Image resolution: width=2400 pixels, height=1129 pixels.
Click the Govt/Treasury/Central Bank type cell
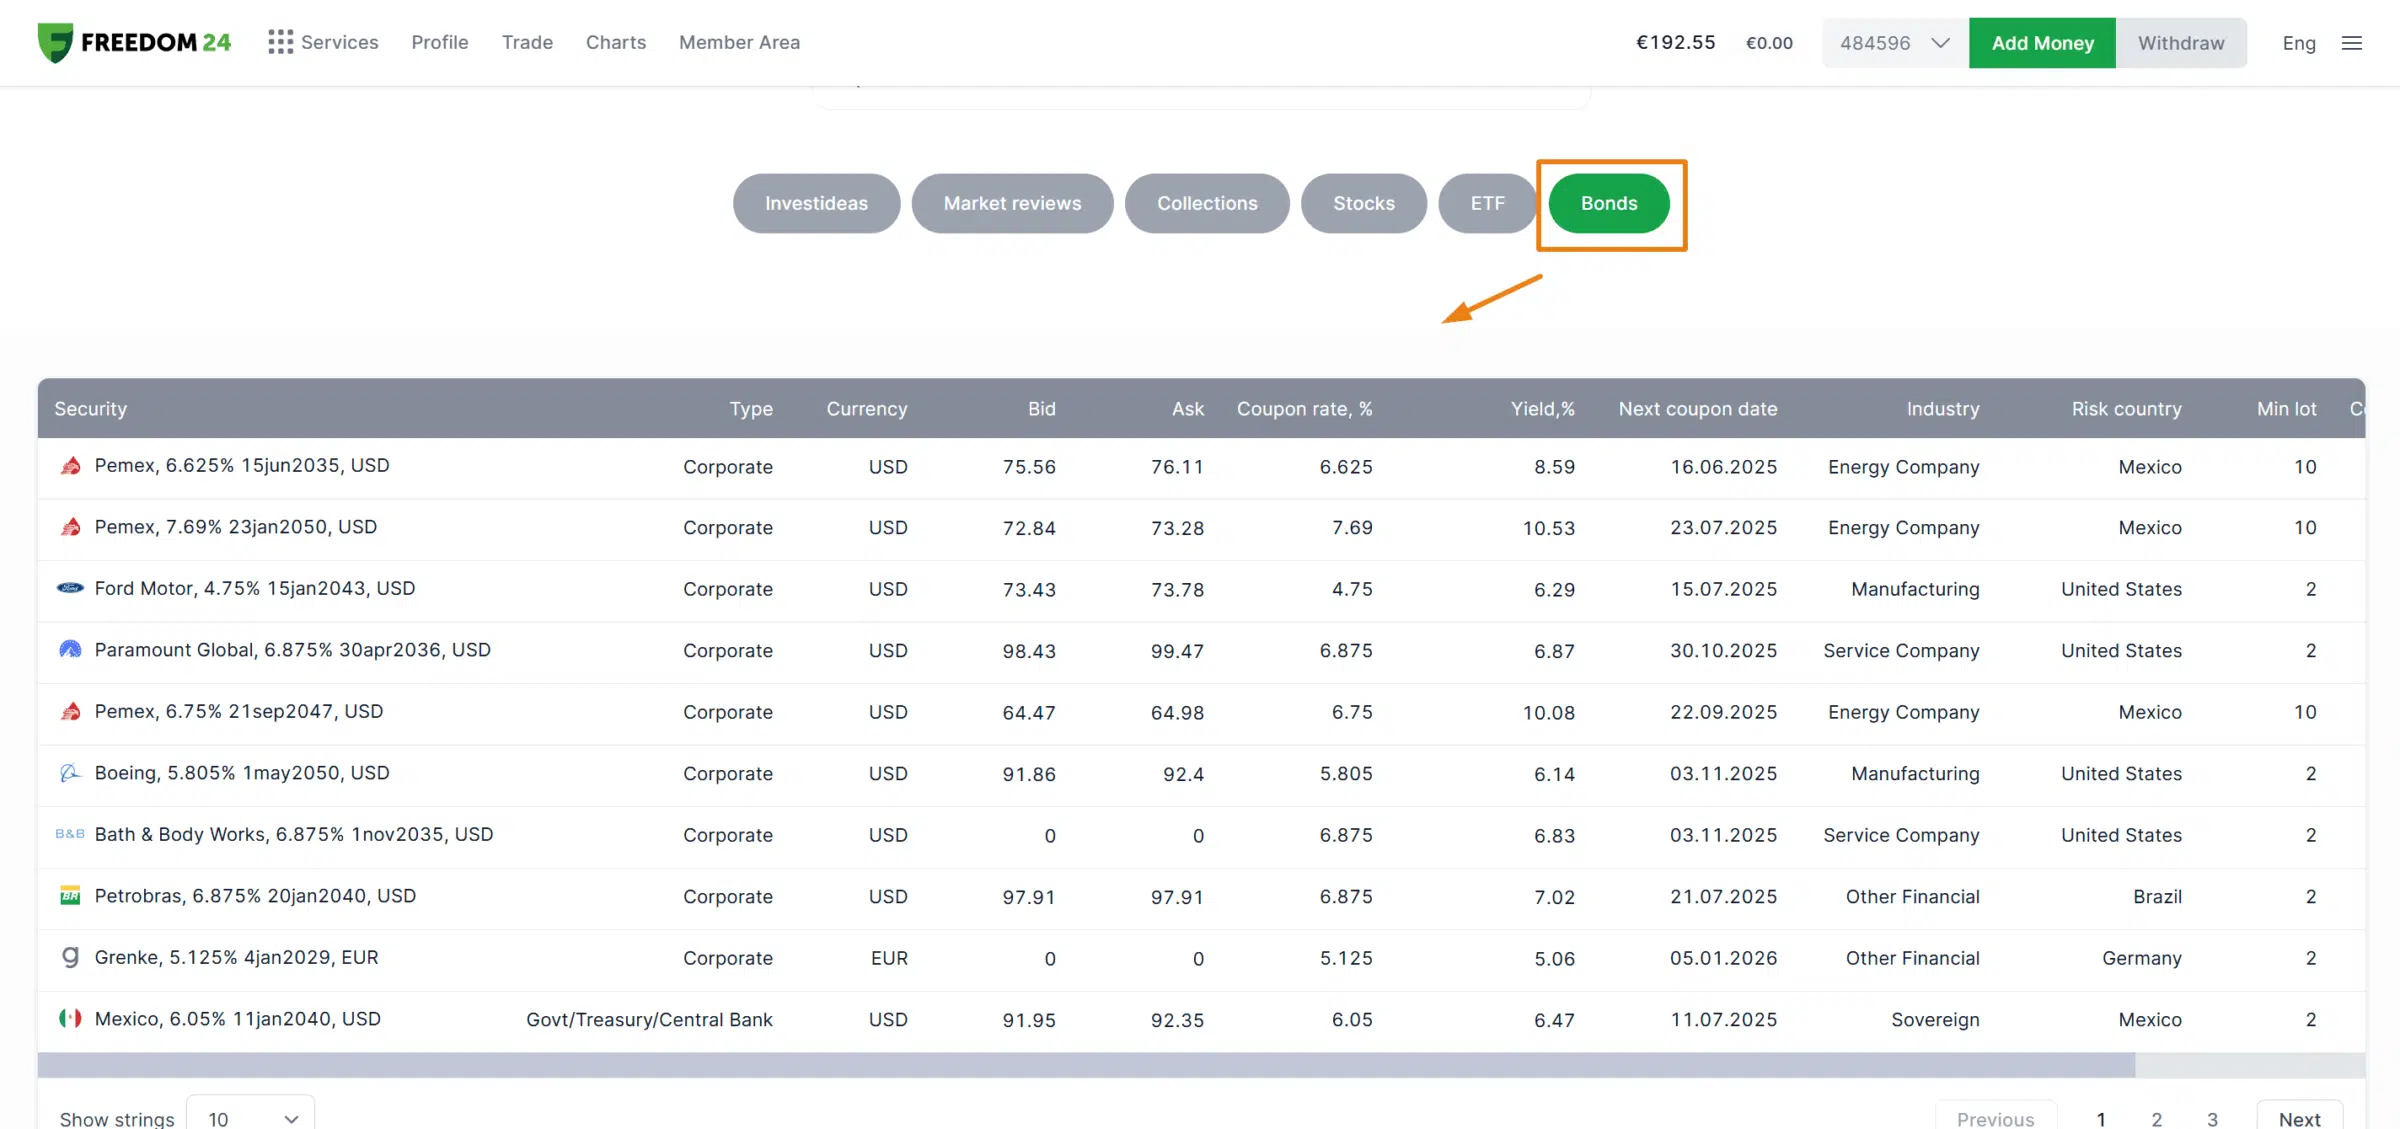649,1020
